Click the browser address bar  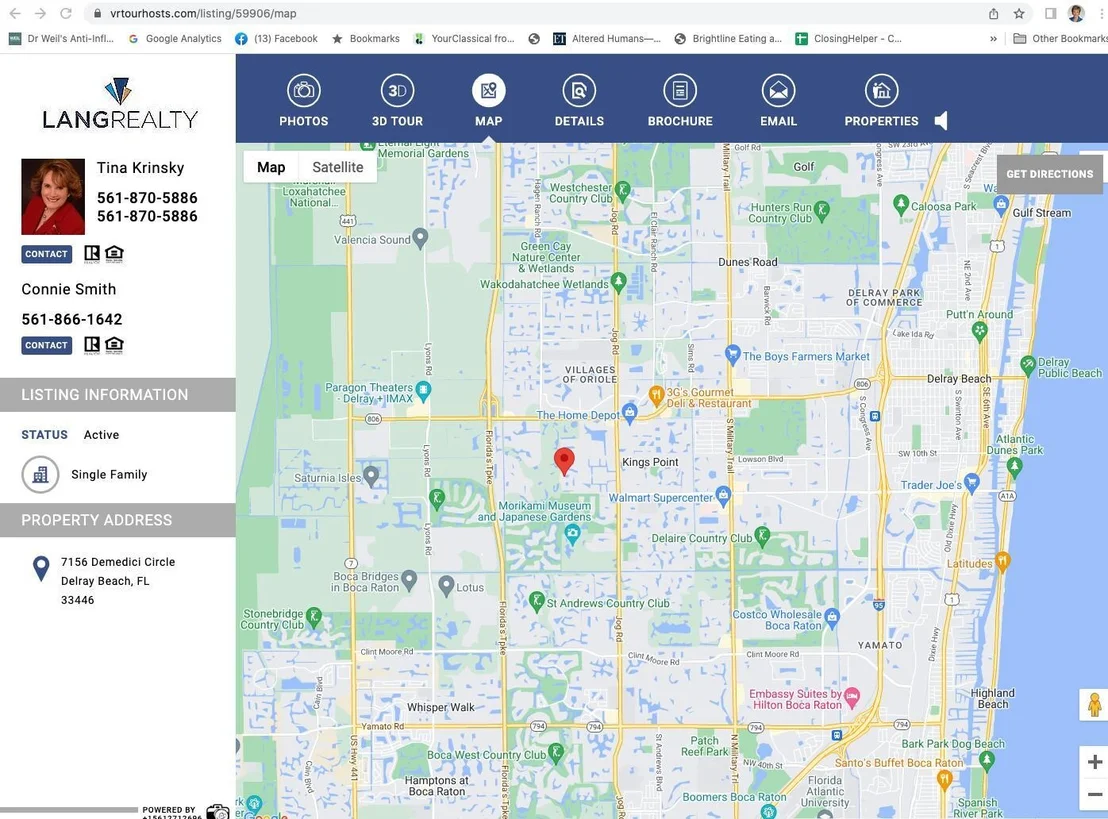pos(537,13)
